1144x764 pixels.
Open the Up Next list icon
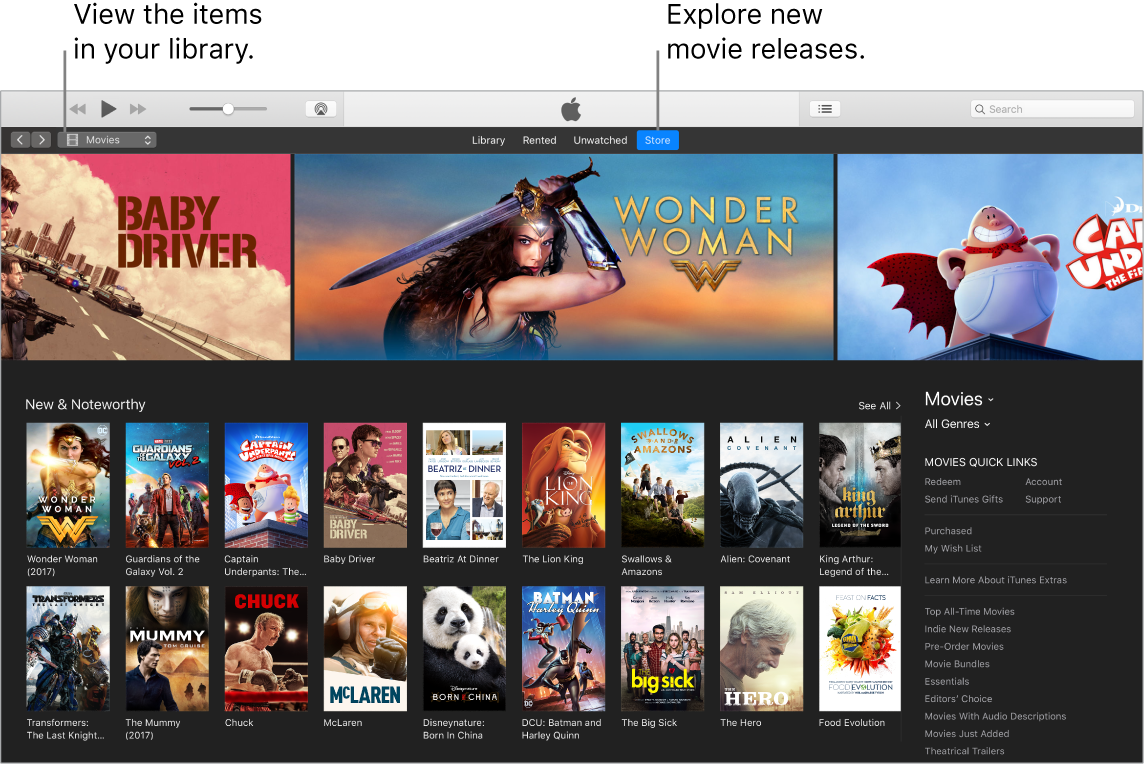point(825,109)
